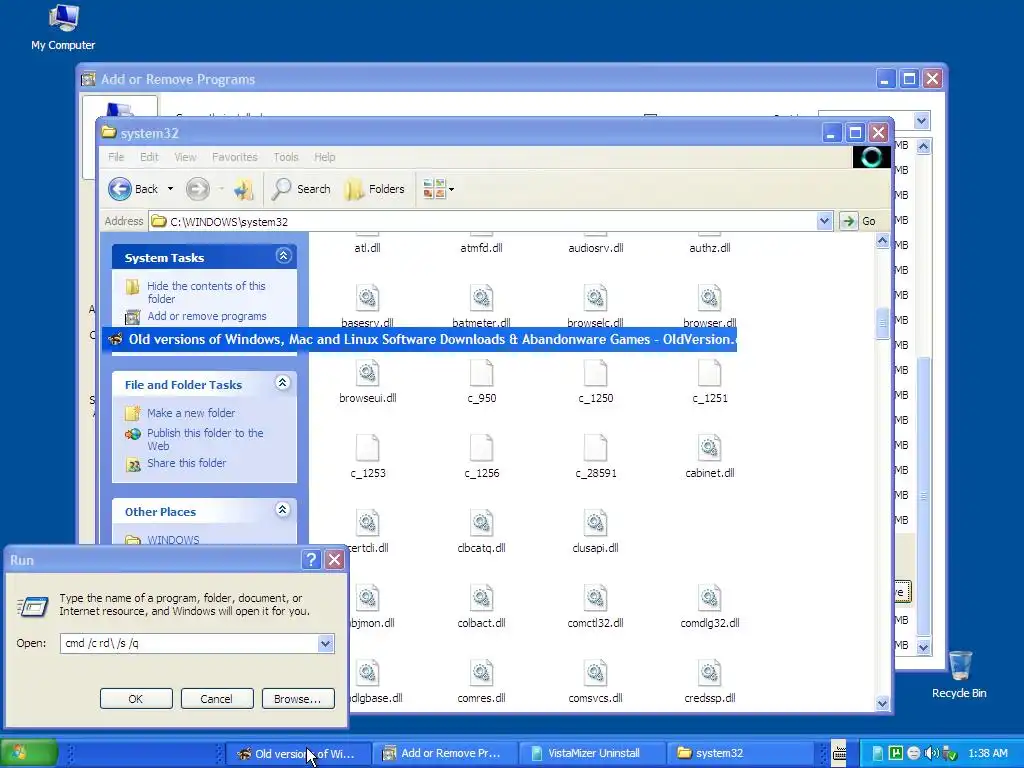1024x768 pixels.
Task: Open Back button history dropdown arrow
Action: coord(170,189)
